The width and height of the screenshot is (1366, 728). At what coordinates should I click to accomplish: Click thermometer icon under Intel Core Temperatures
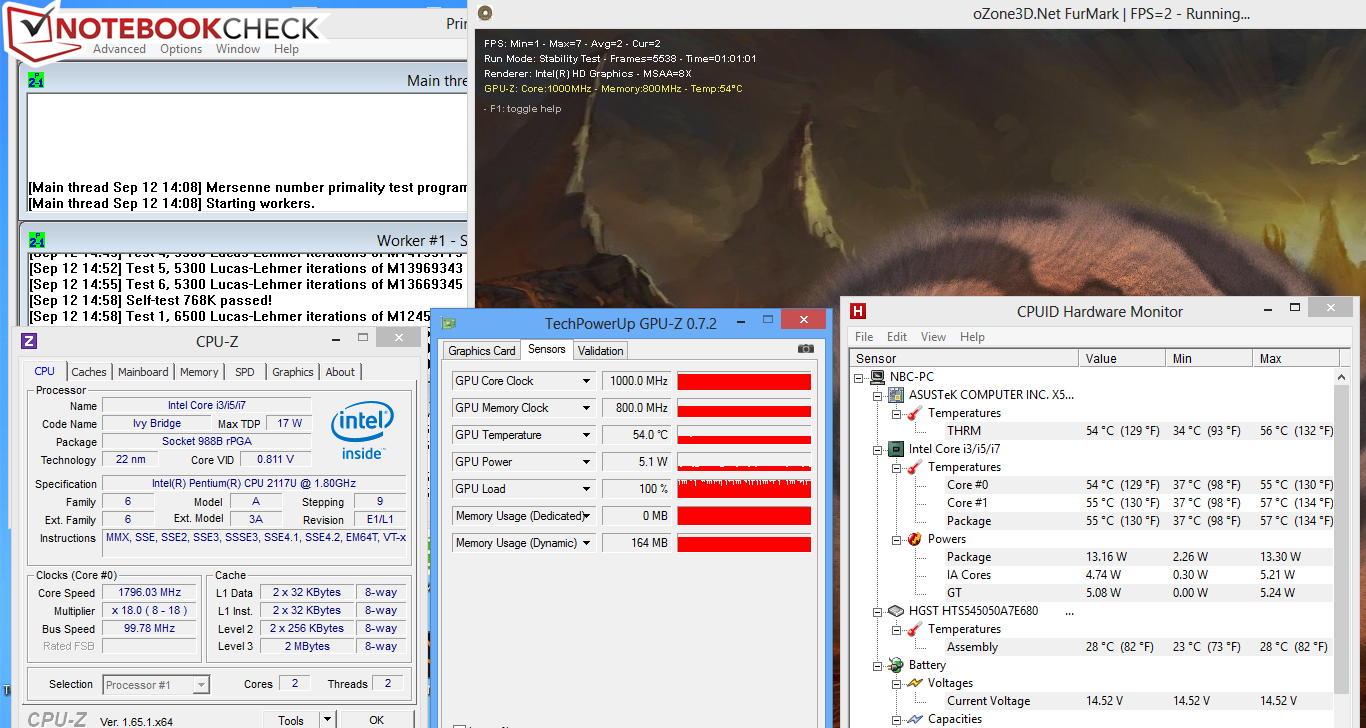click(915, 467)
